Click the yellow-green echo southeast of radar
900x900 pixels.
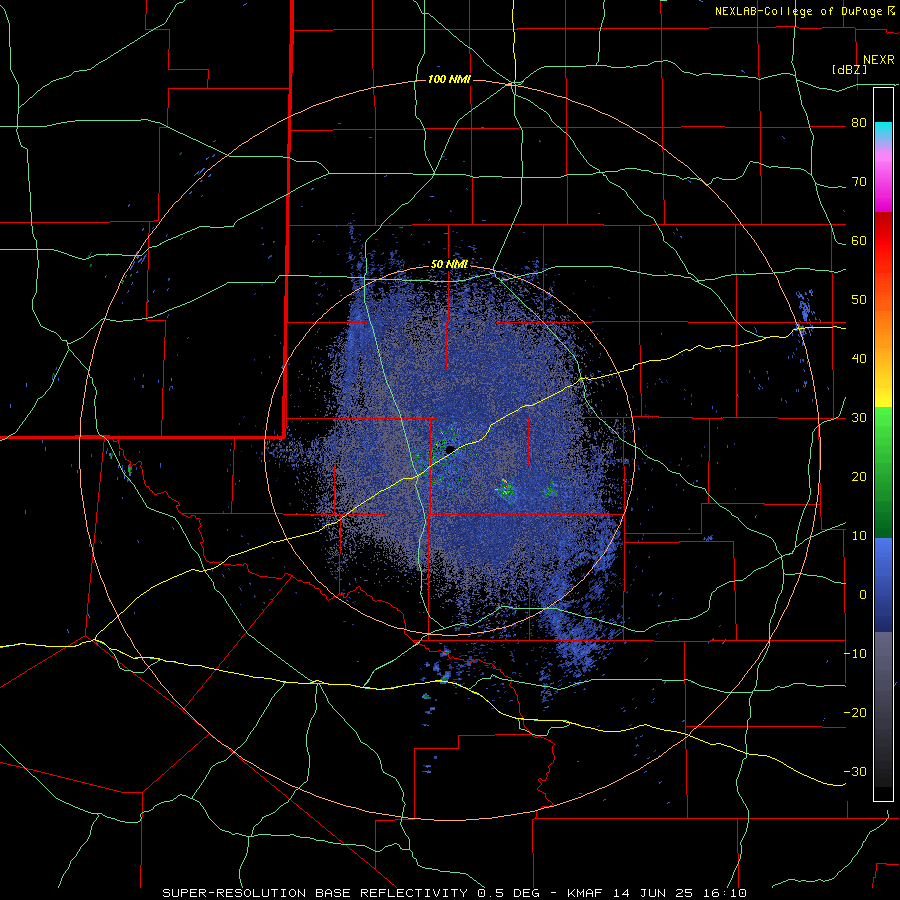506,488
